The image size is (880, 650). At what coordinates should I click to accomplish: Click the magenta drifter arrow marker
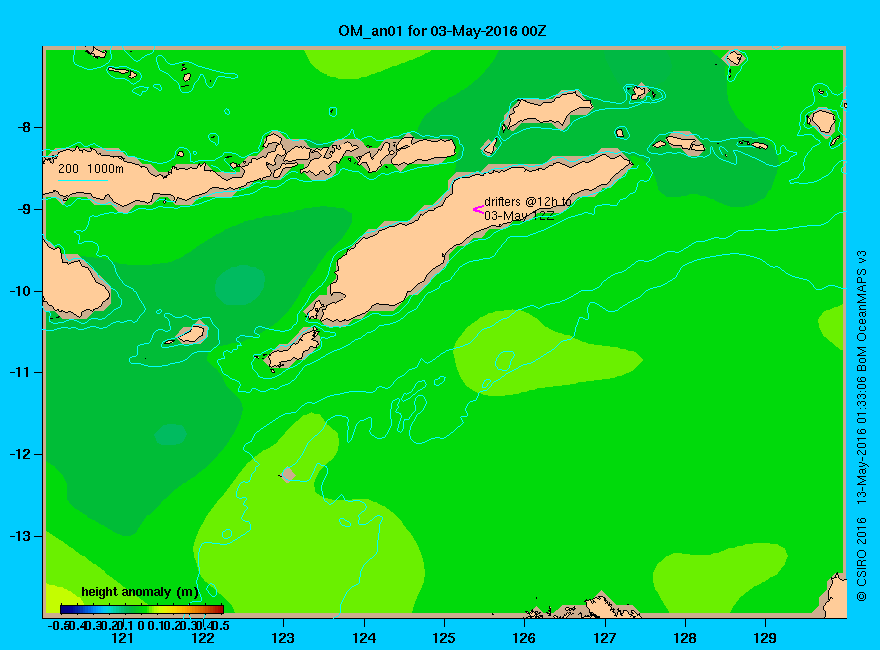pos(478,210)
